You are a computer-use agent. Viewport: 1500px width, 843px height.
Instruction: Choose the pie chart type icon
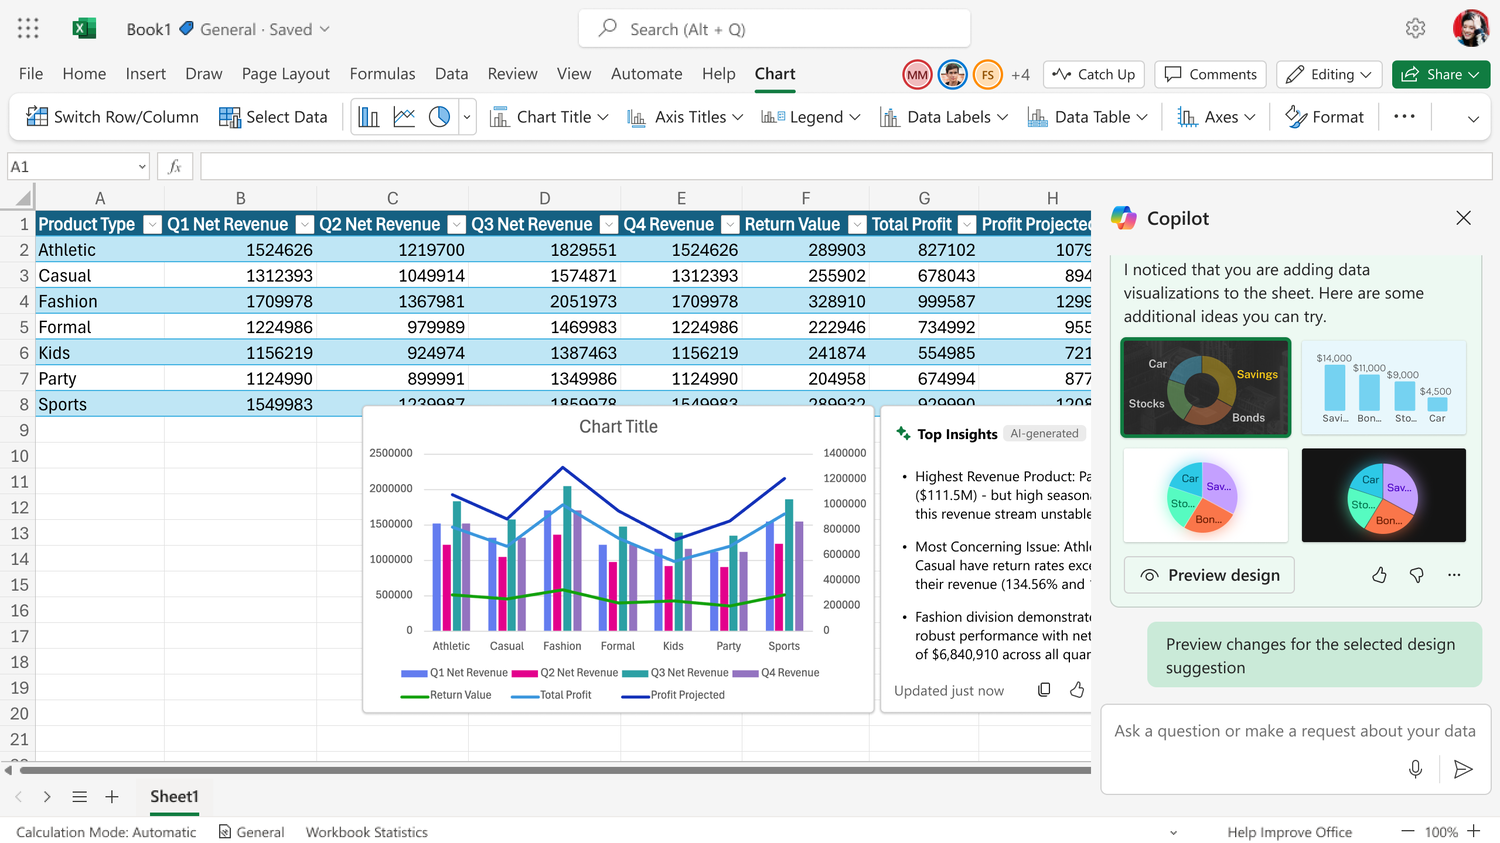pyautogui.click(x=439, y=117)
